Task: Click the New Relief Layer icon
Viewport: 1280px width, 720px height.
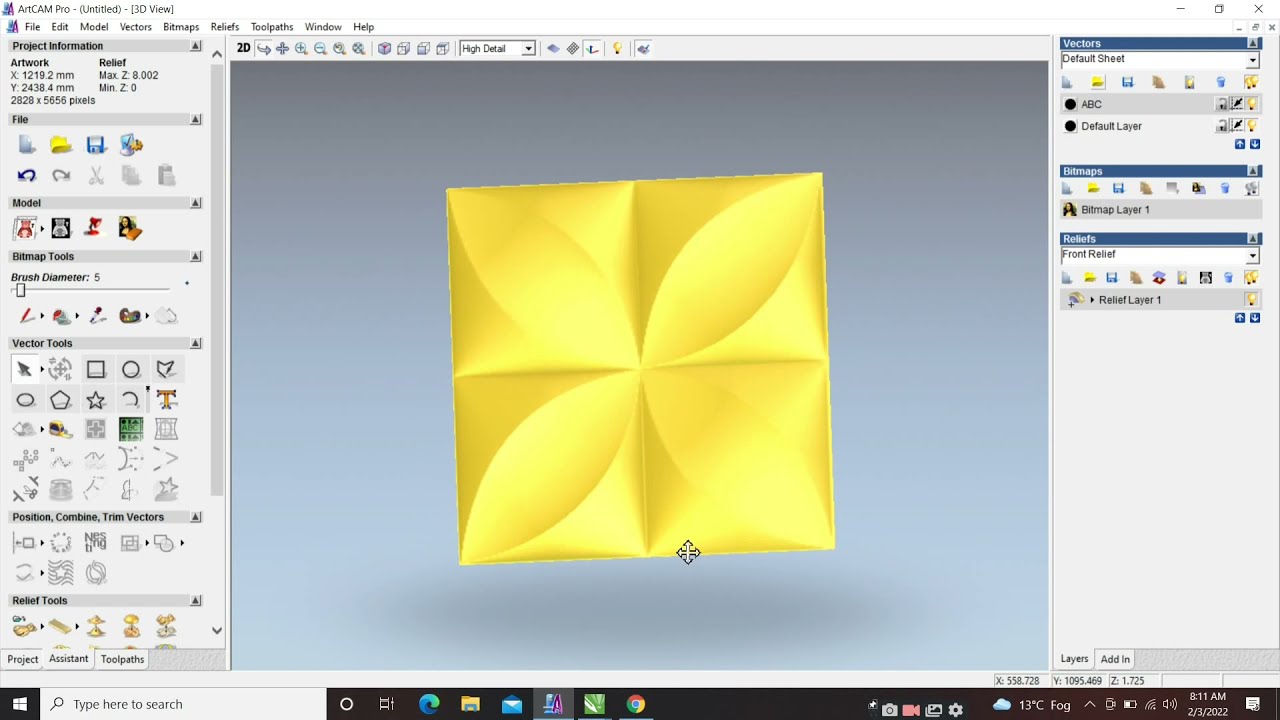Action: pos(1067,277)
